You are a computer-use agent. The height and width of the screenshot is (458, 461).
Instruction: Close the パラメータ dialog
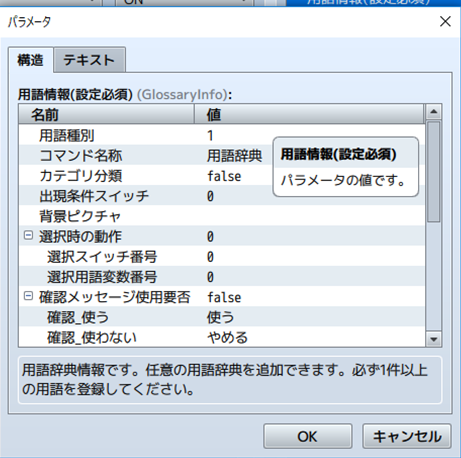click(445, 22)
